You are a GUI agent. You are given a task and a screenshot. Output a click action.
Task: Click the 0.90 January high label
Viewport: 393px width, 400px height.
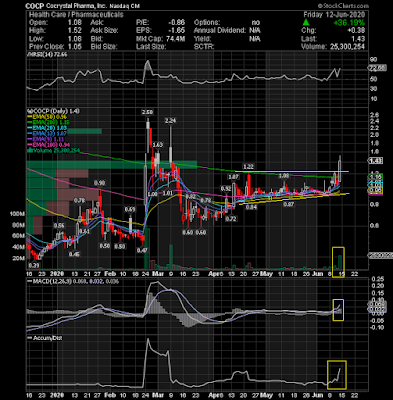(x=99, y=183)
